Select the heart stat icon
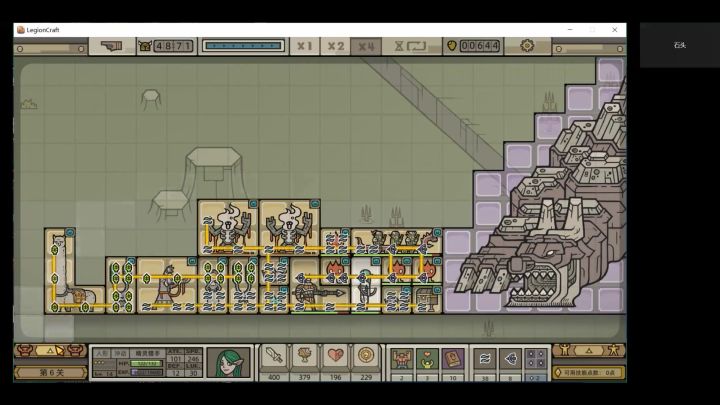 coord(335,356)
